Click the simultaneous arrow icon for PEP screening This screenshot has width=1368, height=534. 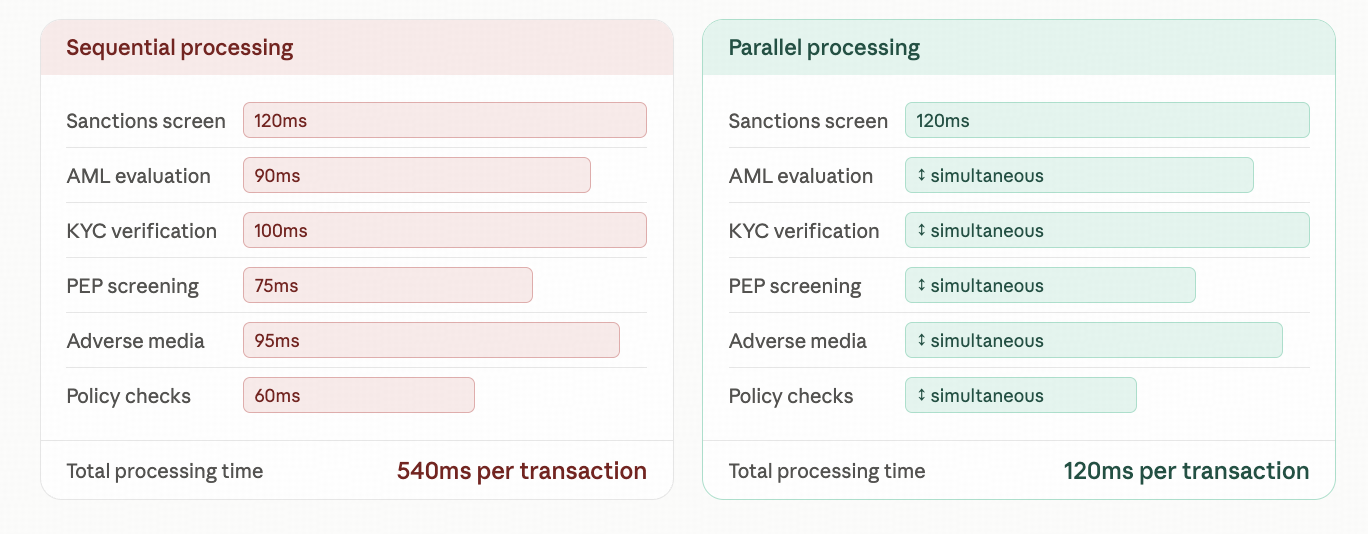[921, 286]
